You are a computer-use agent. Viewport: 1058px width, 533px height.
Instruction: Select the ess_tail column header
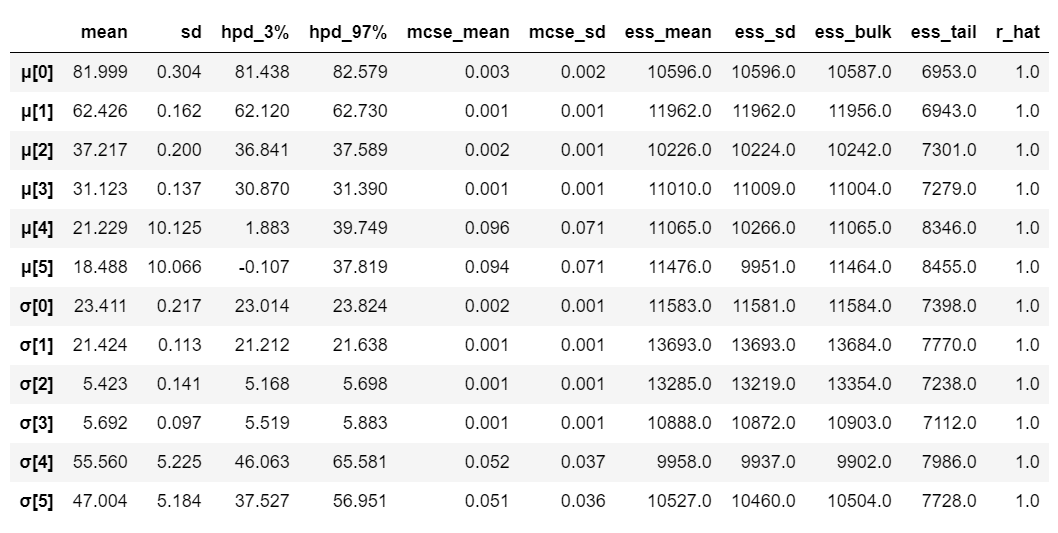[943, 32]
